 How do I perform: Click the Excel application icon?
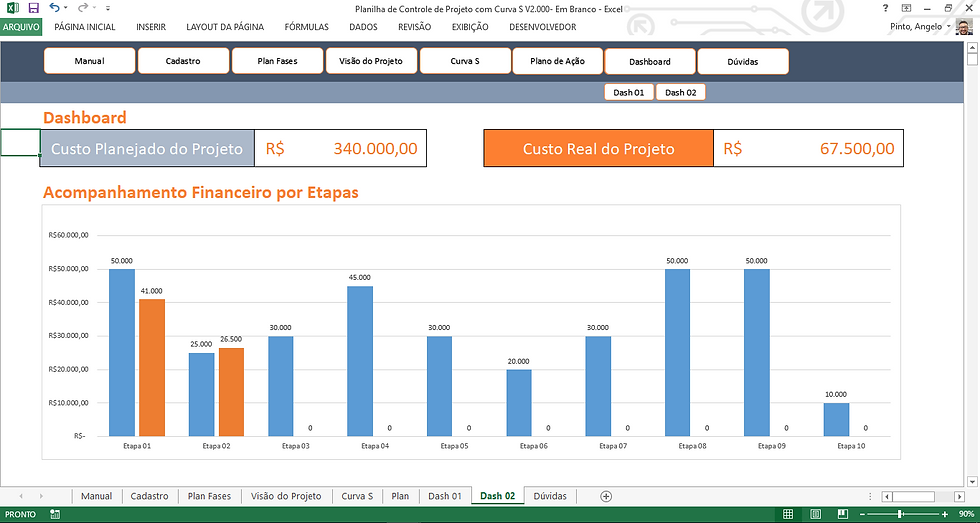pyautogui.click(x=12, y=8)
